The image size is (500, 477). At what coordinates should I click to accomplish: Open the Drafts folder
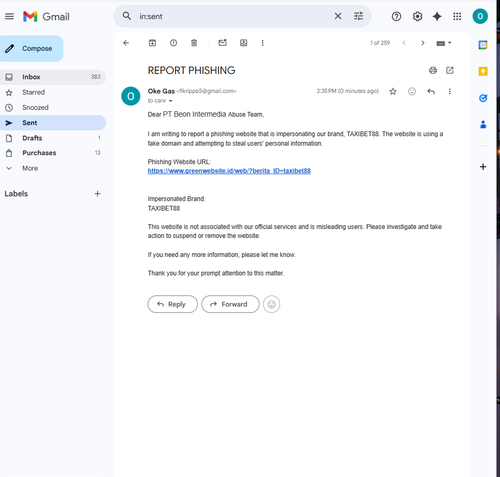tap(53, 138)
